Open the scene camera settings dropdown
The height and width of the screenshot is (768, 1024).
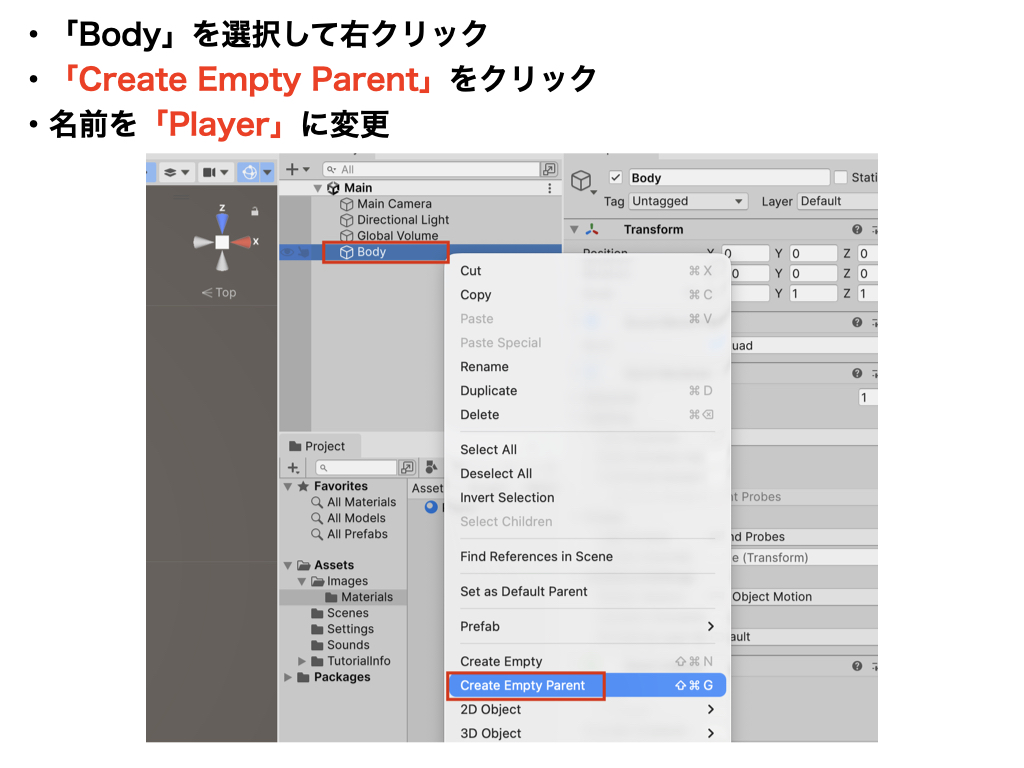point(216,172)
